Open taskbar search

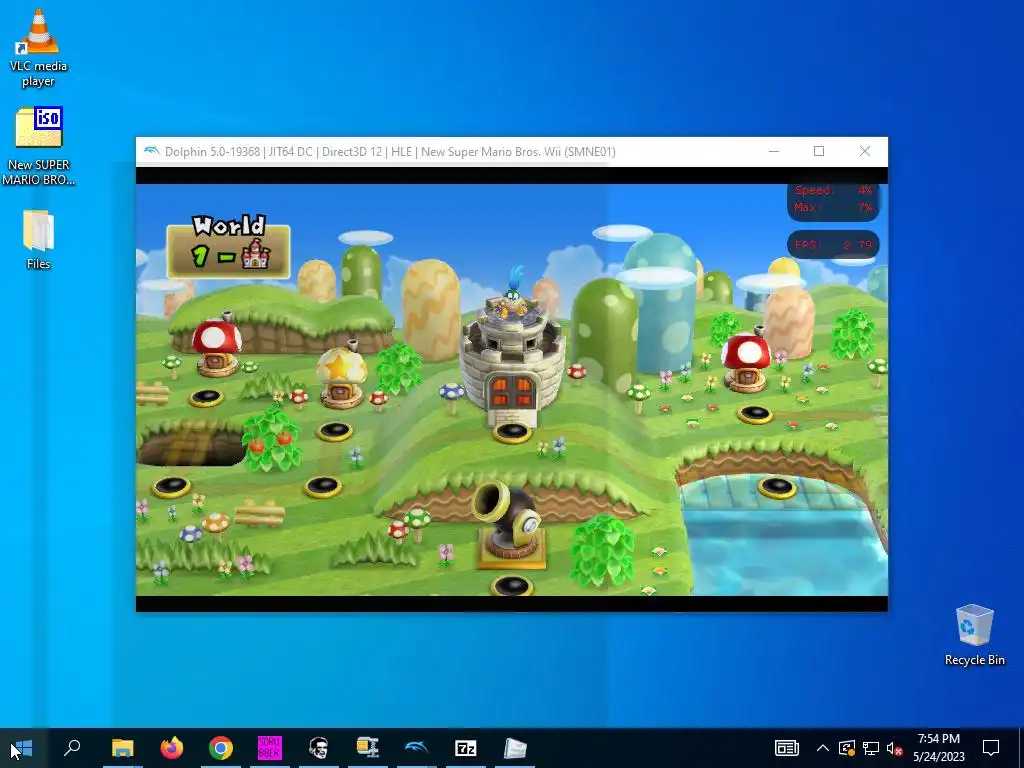72,748
